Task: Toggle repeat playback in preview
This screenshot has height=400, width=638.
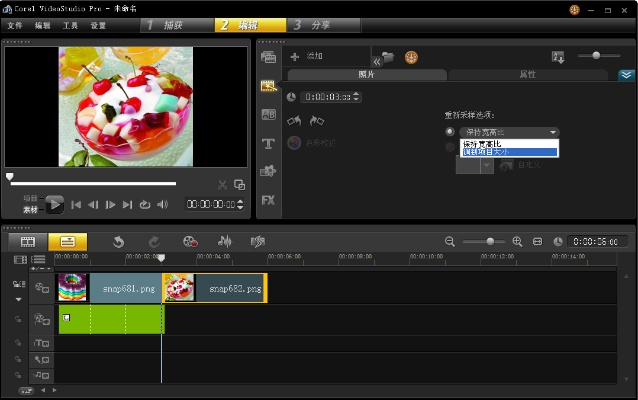Action: point(145,205)
